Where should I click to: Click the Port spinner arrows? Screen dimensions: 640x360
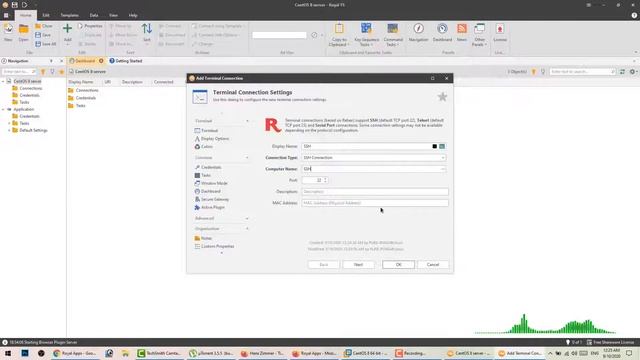pos(325,180)
